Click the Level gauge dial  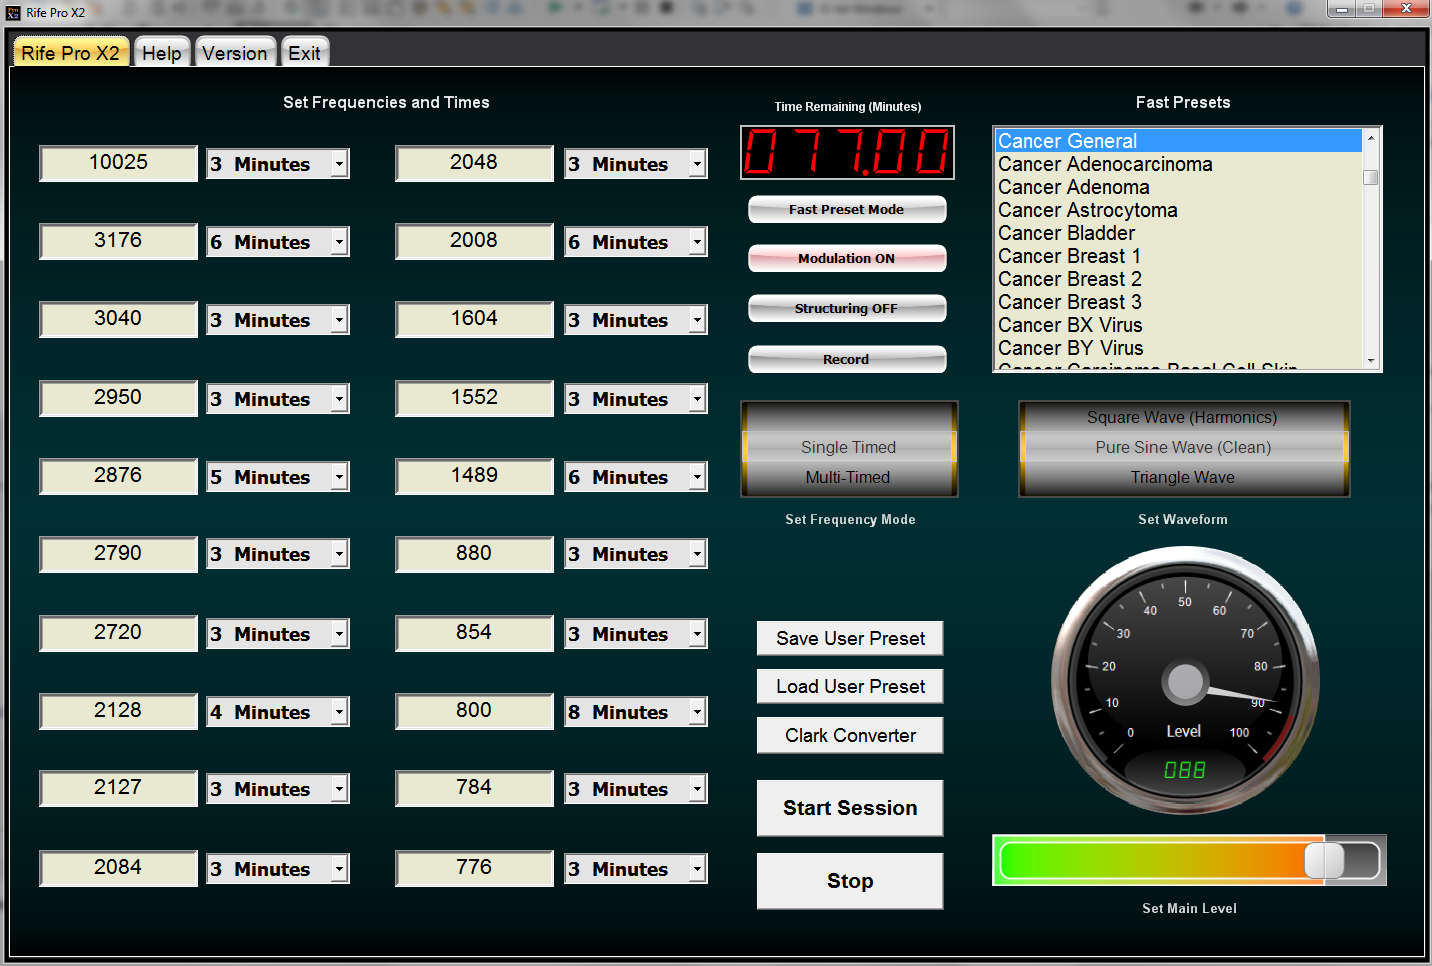pos(1185,681)
